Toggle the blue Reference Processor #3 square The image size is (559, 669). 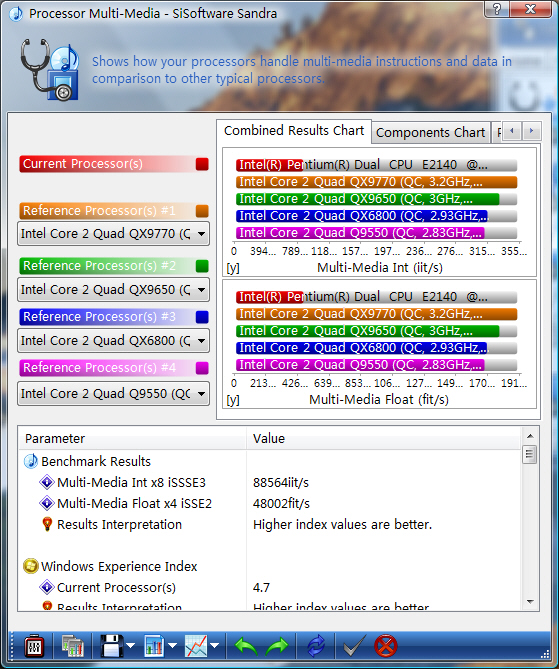pos(202,317)
